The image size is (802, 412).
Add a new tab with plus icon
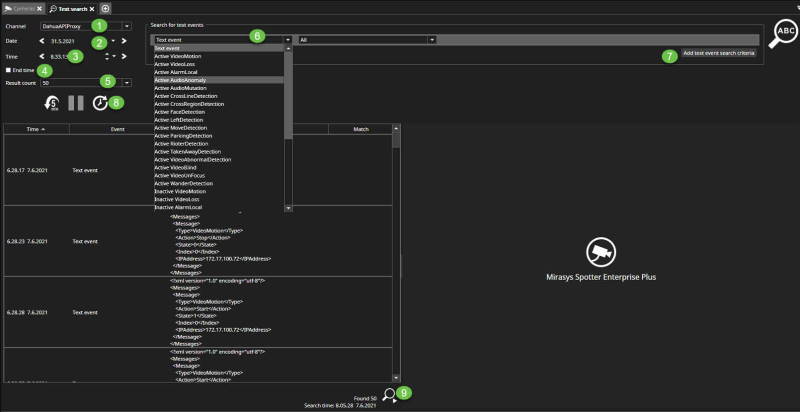click(x=105, y=8)
